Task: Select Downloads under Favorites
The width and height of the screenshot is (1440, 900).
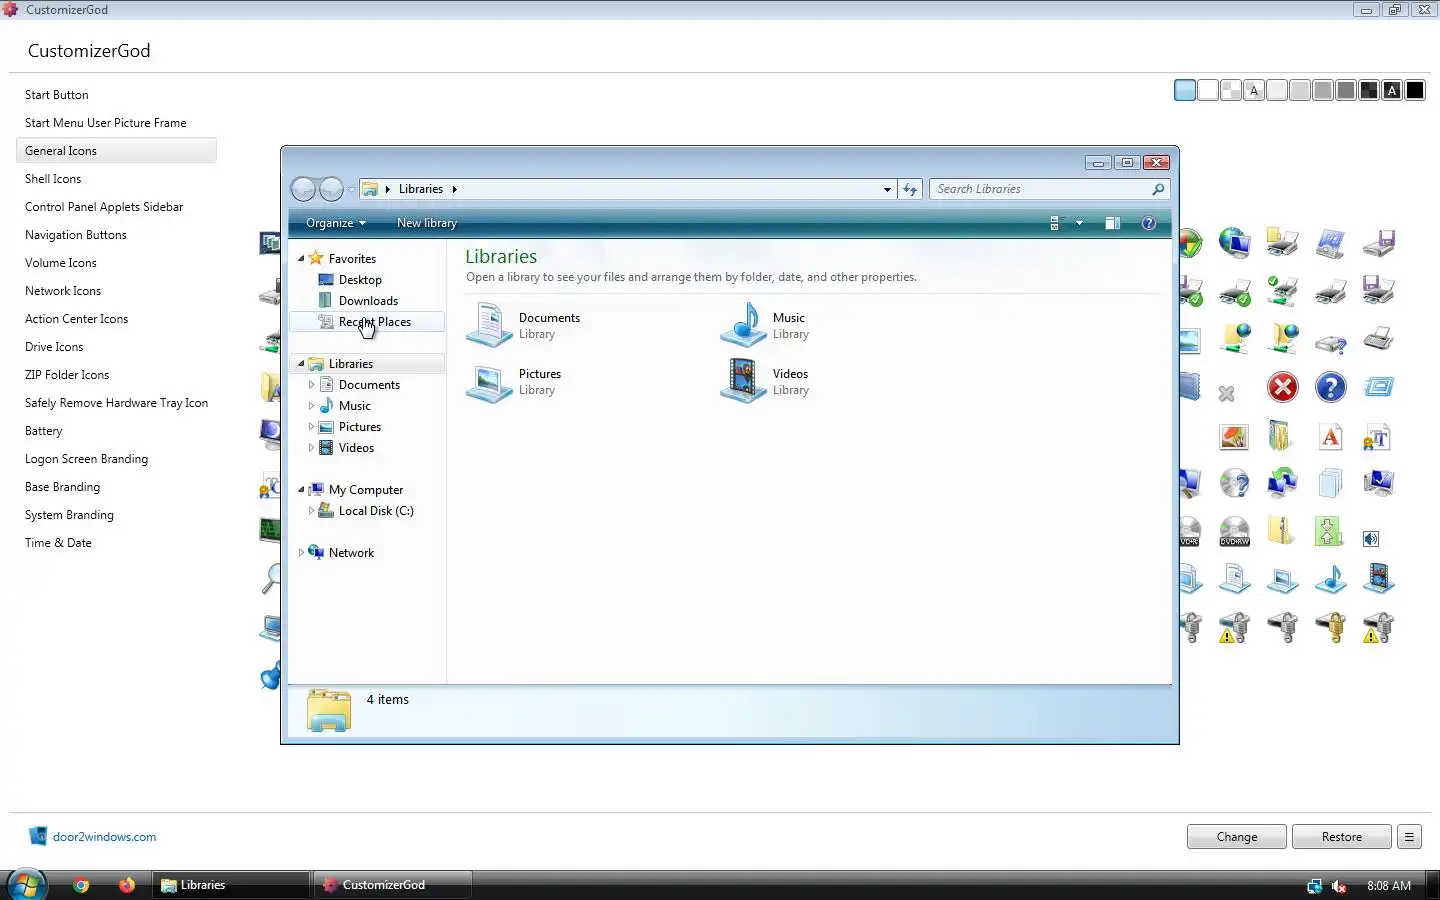Action: [368, 301]
